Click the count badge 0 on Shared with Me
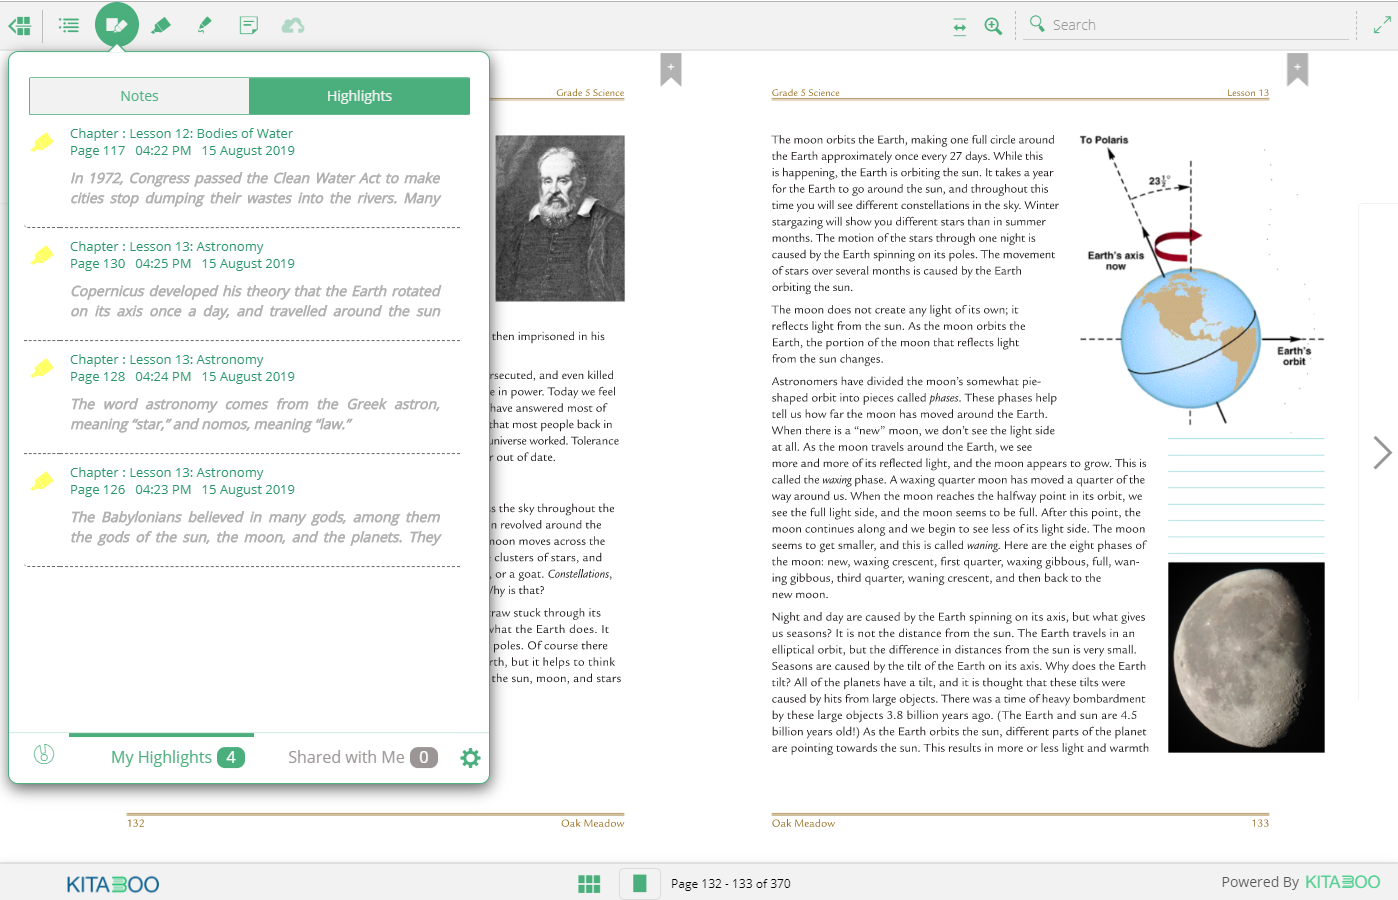Image resolution: width=1398 pixels, height=900 pixels. (x=424, y=757)
